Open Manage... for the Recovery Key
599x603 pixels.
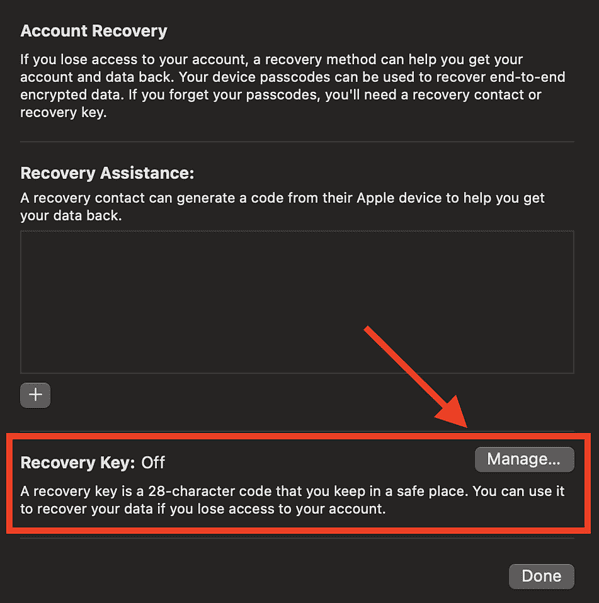point(524,459)
